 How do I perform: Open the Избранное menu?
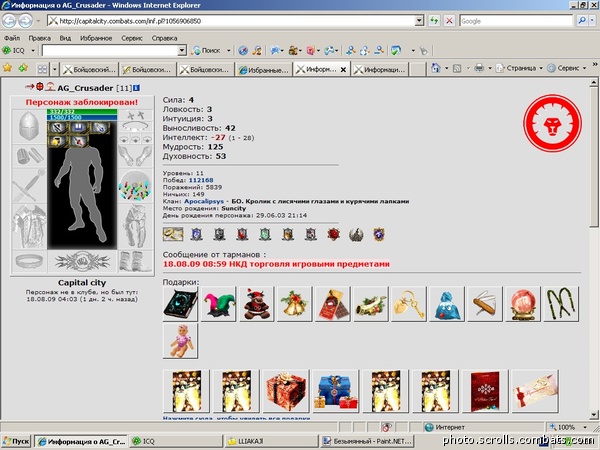point(96,38)
